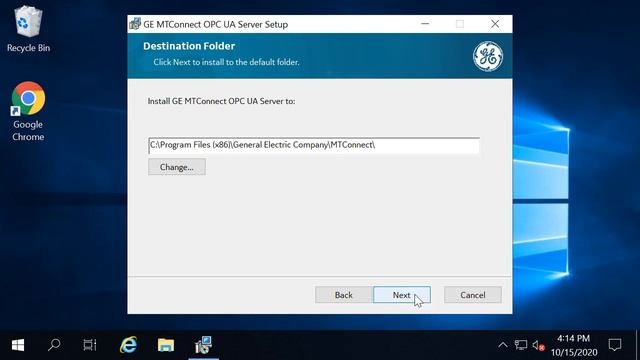Select the Recycle Bin desktop icon
The height and width of the screenshot is (360, 640).
[28, 29]
